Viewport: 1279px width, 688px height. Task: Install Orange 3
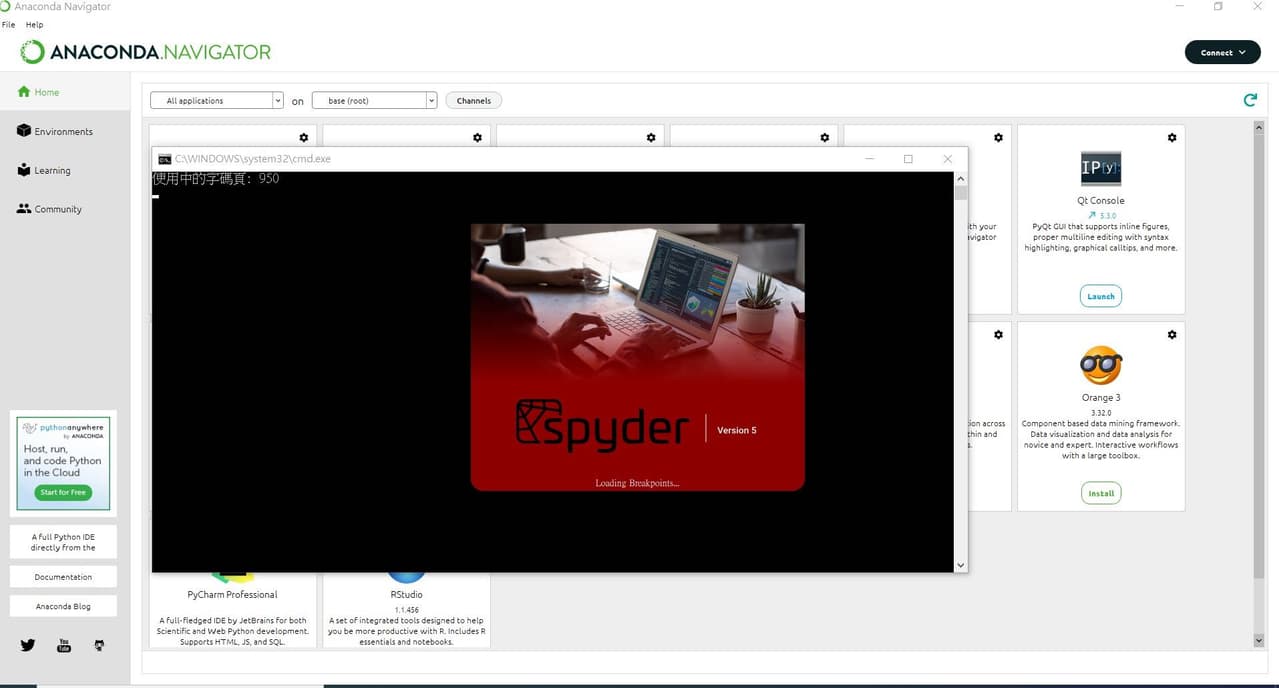point(1101,493)
